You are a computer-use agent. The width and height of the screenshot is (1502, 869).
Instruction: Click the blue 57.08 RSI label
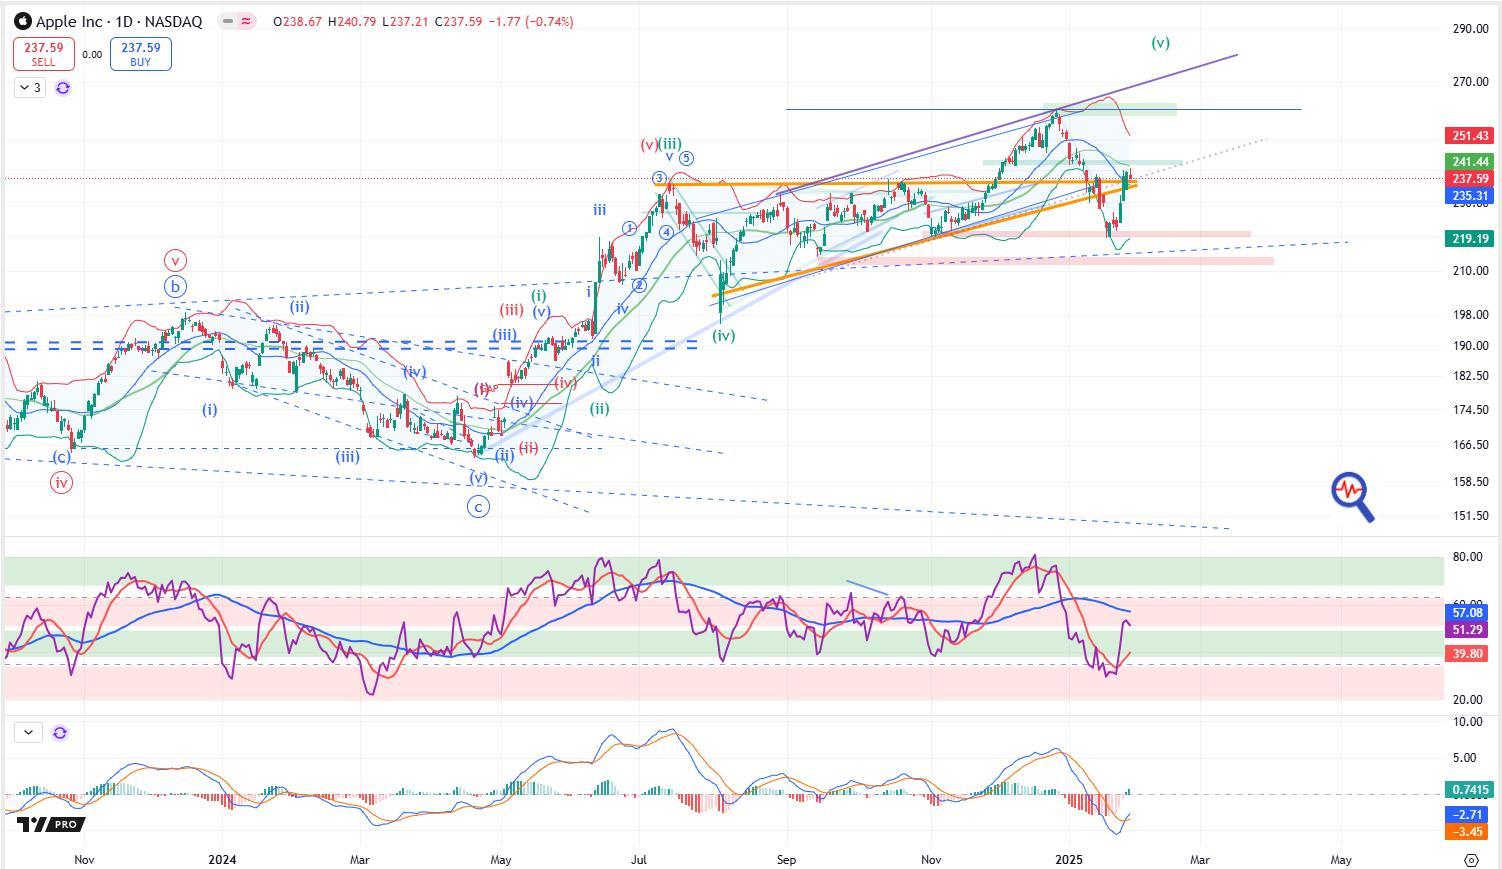pyautogui.click(x=1467, y=612)
